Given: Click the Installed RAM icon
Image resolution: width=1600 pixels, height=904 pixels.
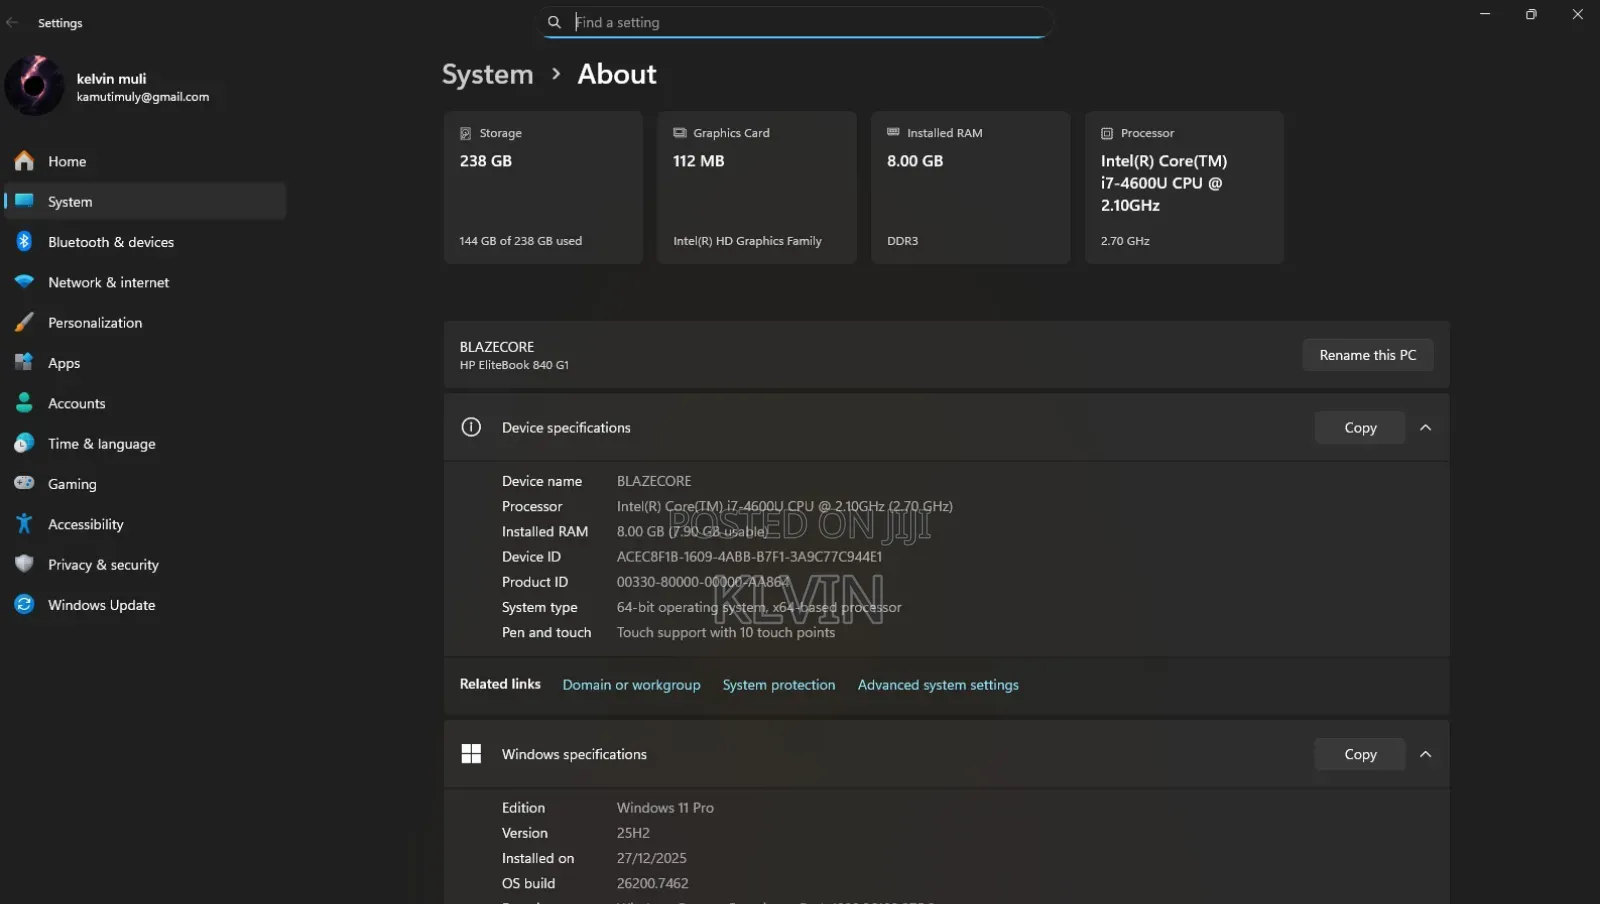Looking at the screenshot, I should pyautogui.click(x=893, y=132).
